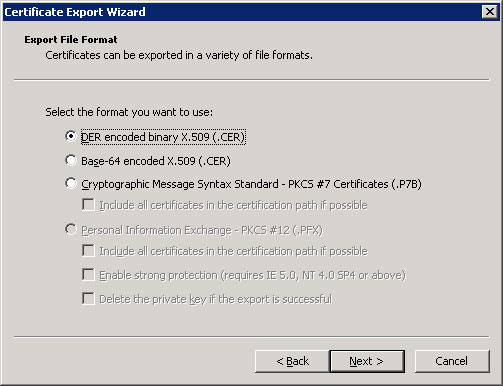This screenshot has height=386, width=503.
Task: Click the Export File Format heading
Action: click(71, 40)
